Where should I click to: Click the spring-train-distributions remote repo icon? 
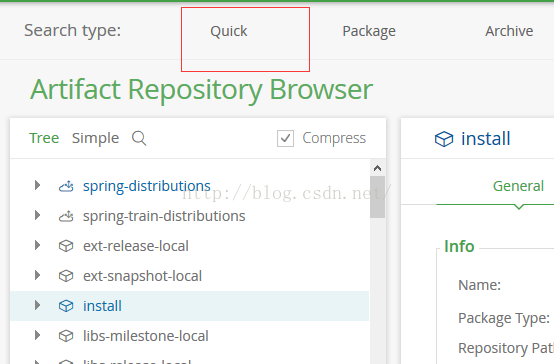[x=66, y=216]
